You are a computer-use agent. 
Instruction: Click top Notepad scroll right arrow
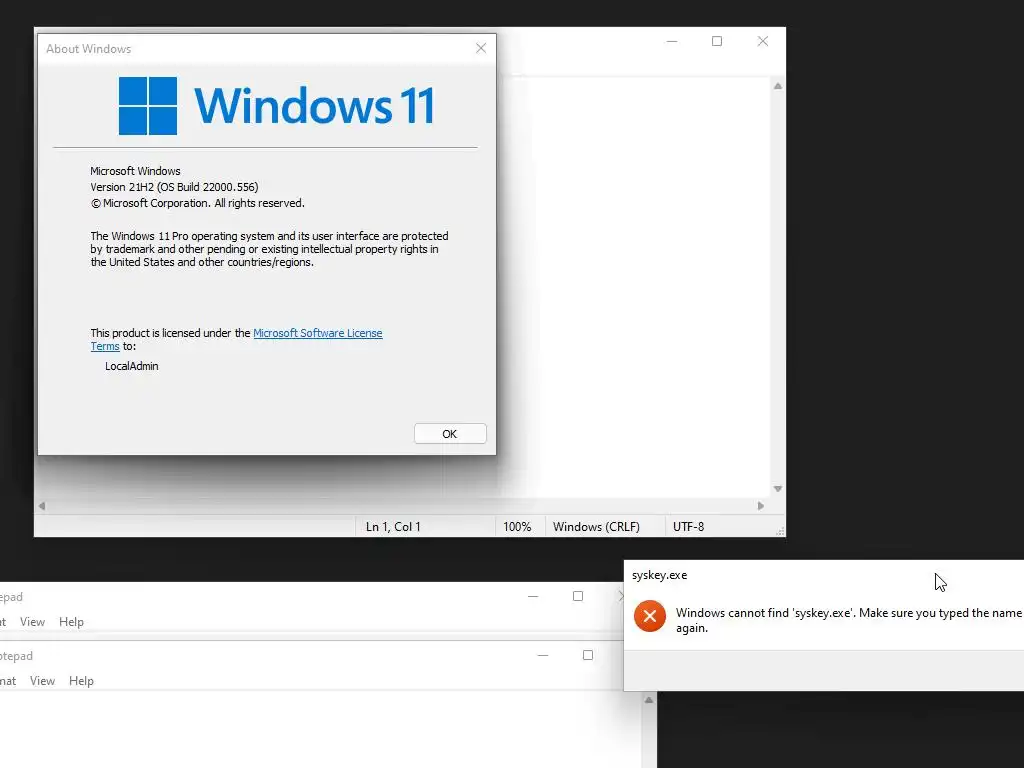pos(761,505)
